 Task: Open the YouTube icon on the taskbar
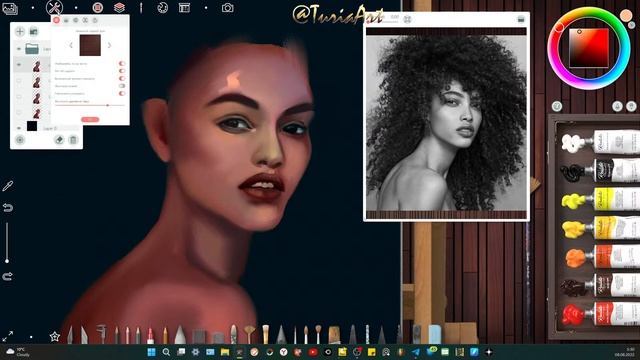tap(313, 352)
